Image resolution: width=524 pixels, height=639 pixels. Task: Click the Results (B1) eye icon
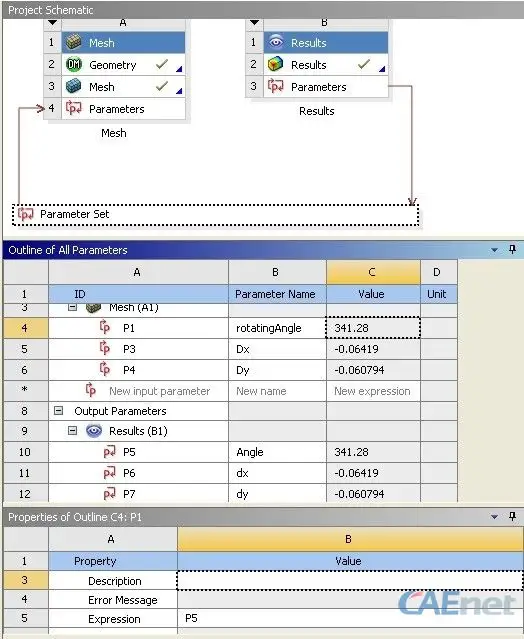click(x=94, y=431)
